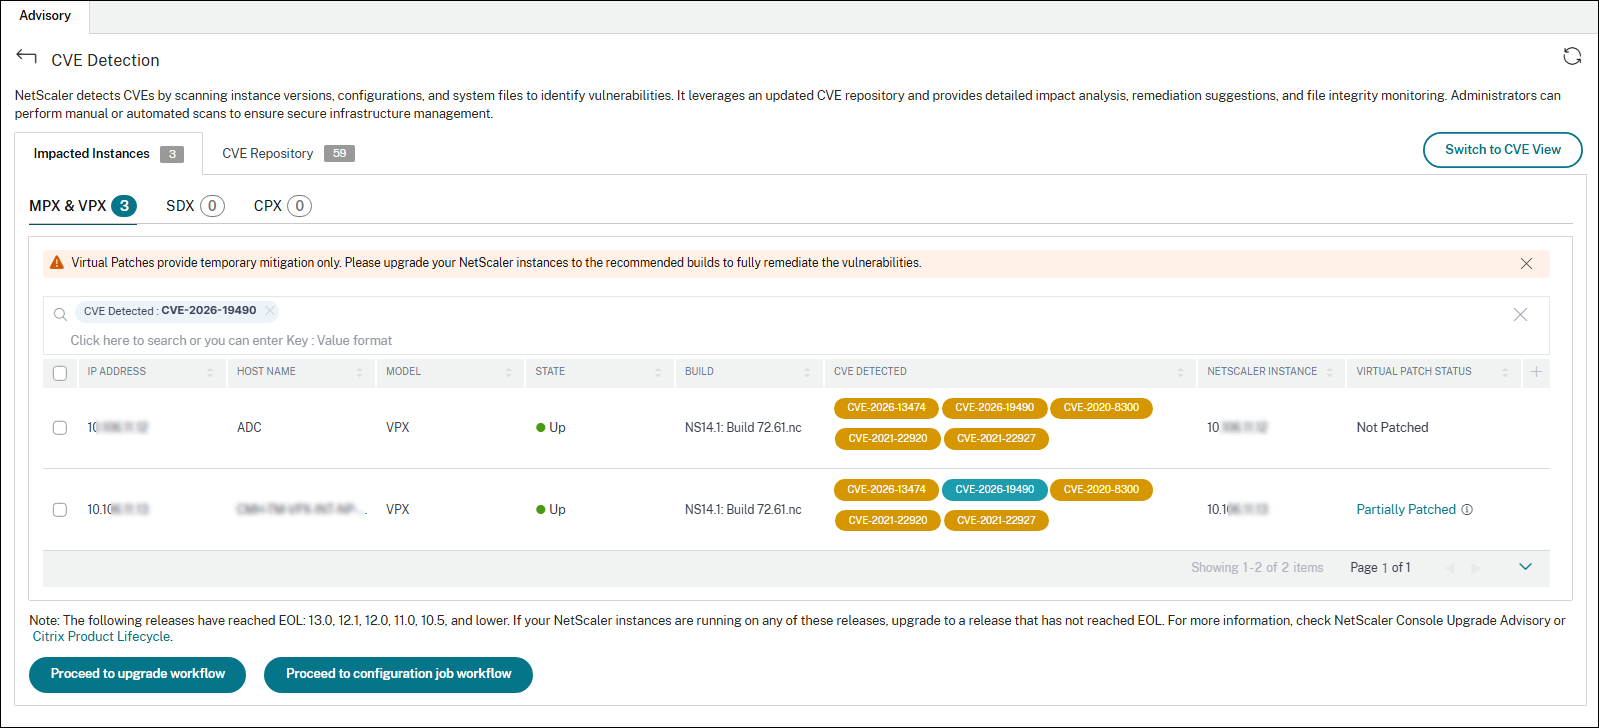Click Showing 1-2 of 2 items text

point(1257,567)
